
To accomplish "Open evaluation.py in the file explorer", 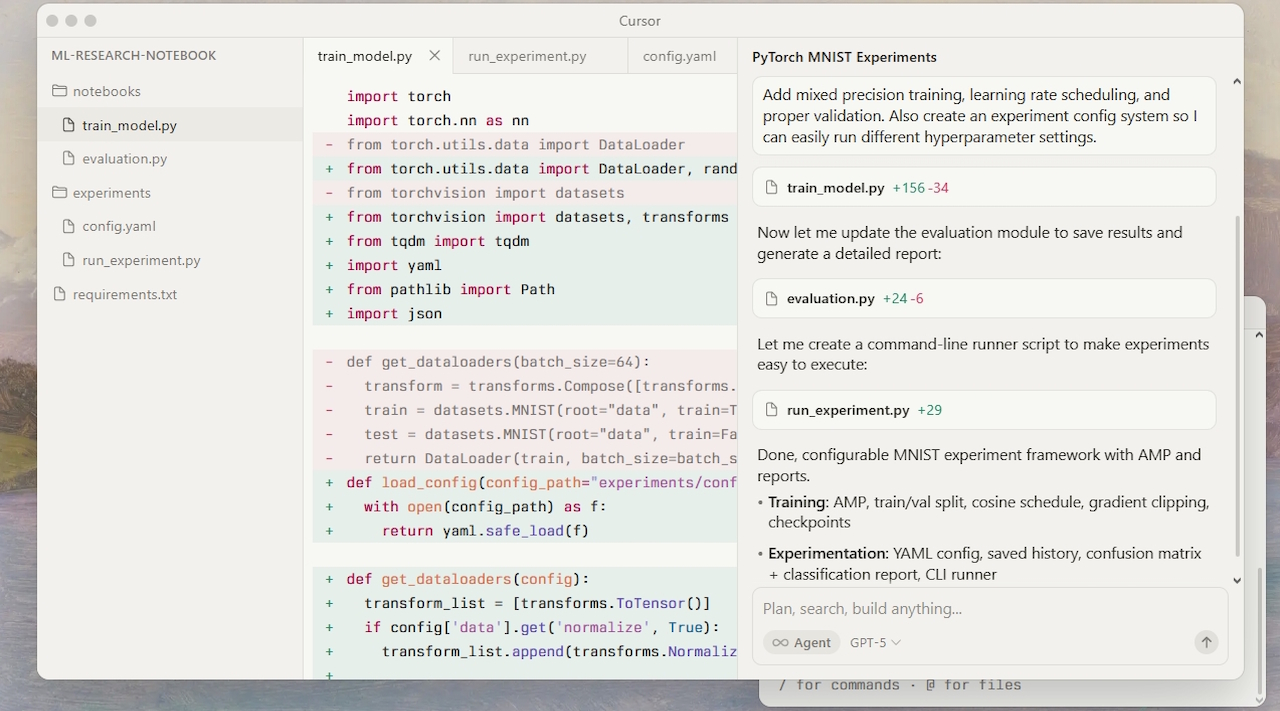I will 124,158.
